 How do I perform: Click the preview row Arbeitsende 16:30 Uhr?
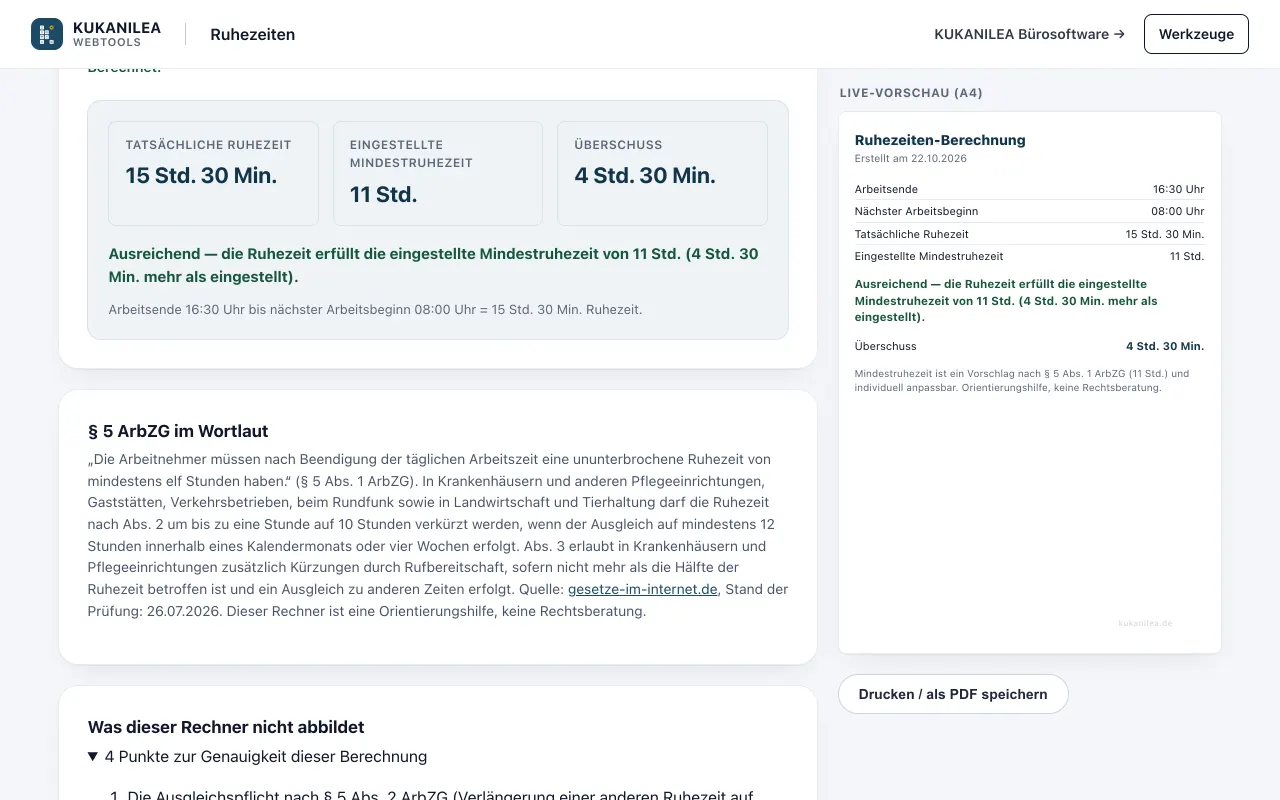(1029, 189)
